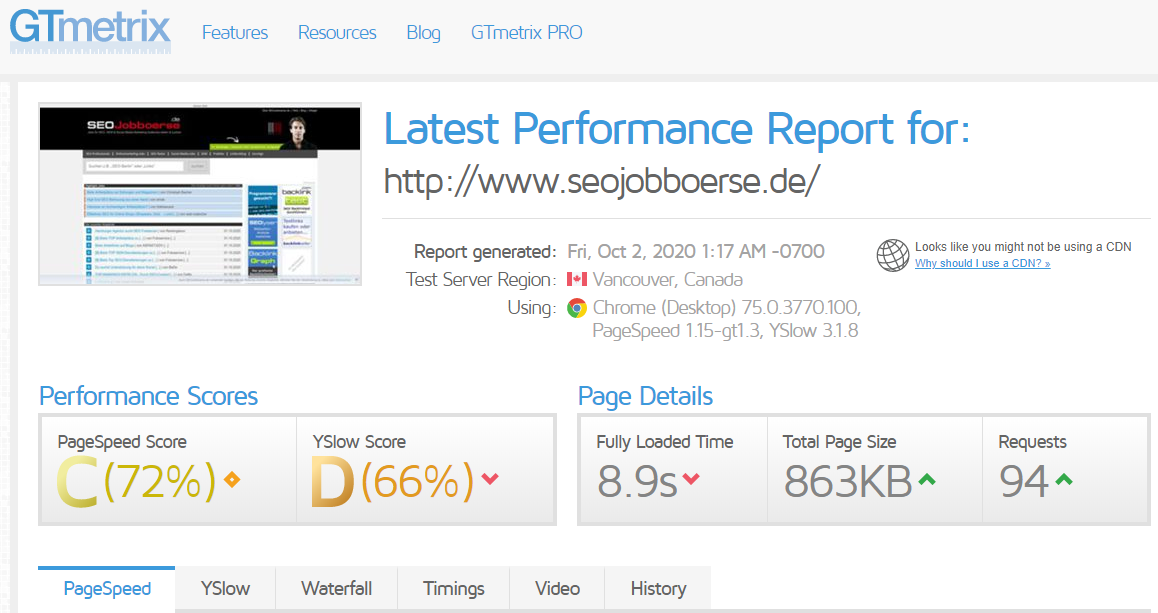Click the orange diamond beside PageSpeed score
The height and width of the screenshot is (613, 1158).
pyautogui.click(x=232, y=480)
